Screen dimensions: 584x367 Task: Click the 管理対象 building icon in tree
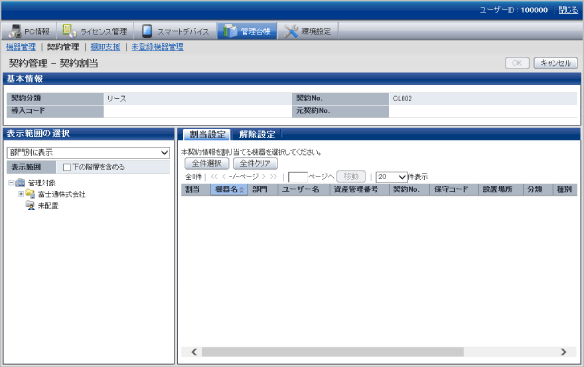coord(20,183)
